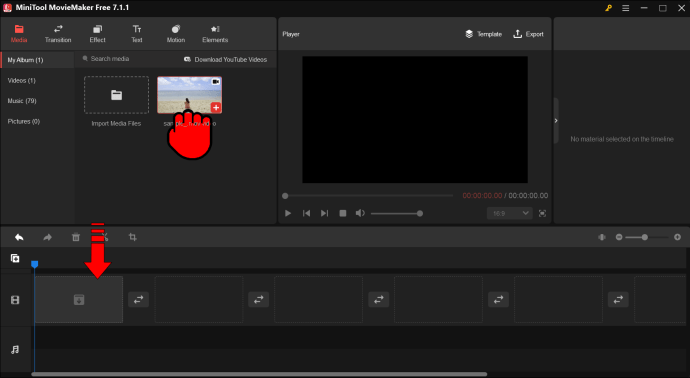Select the beach video thumbnail

(x=189, y=95)
